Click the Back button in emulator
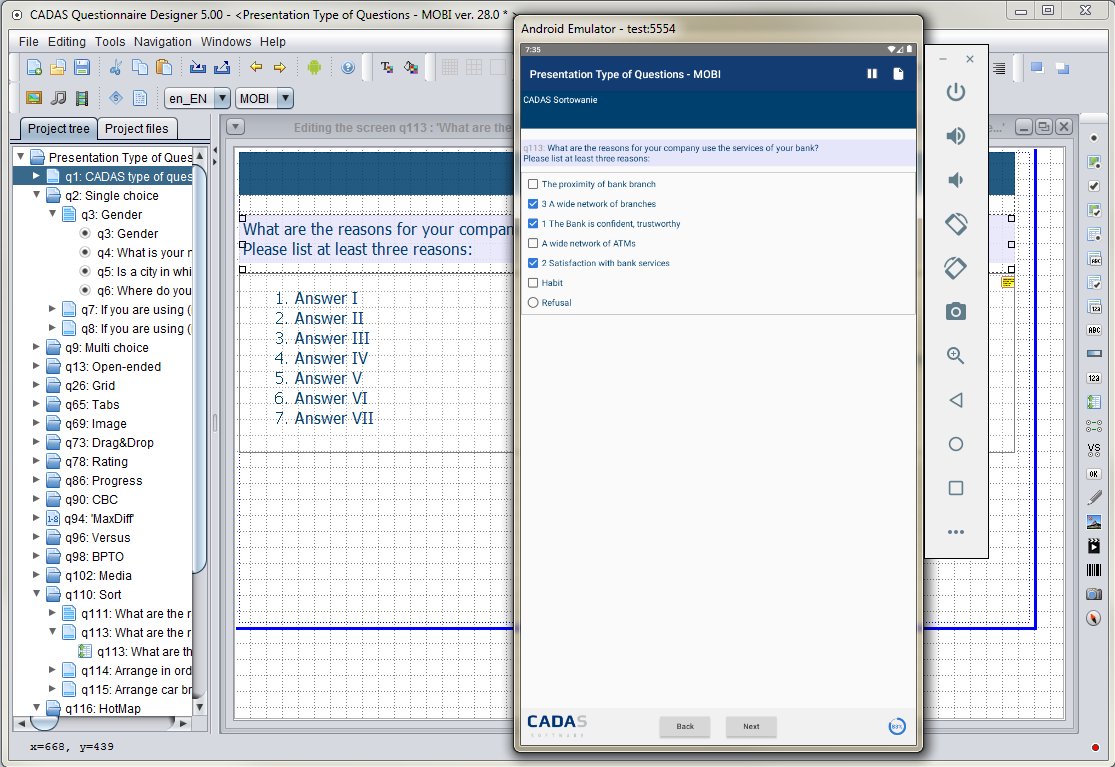 click(x=685, y=726)
